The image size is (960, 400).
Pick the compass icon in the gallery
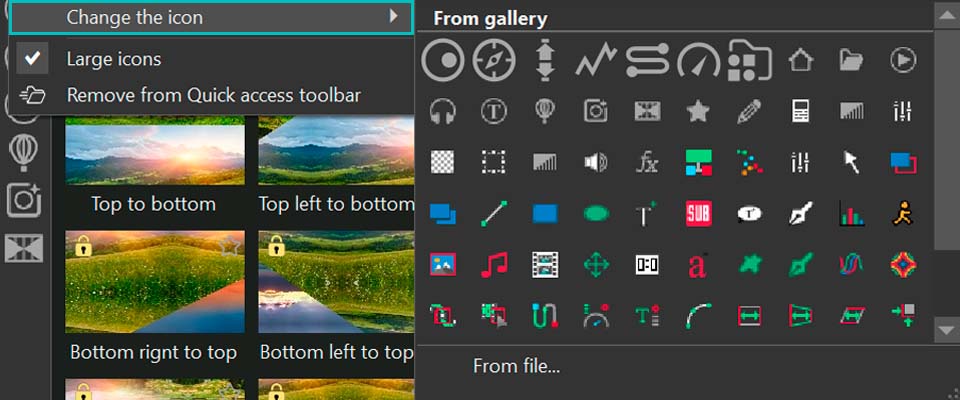[x=494, y=60]
